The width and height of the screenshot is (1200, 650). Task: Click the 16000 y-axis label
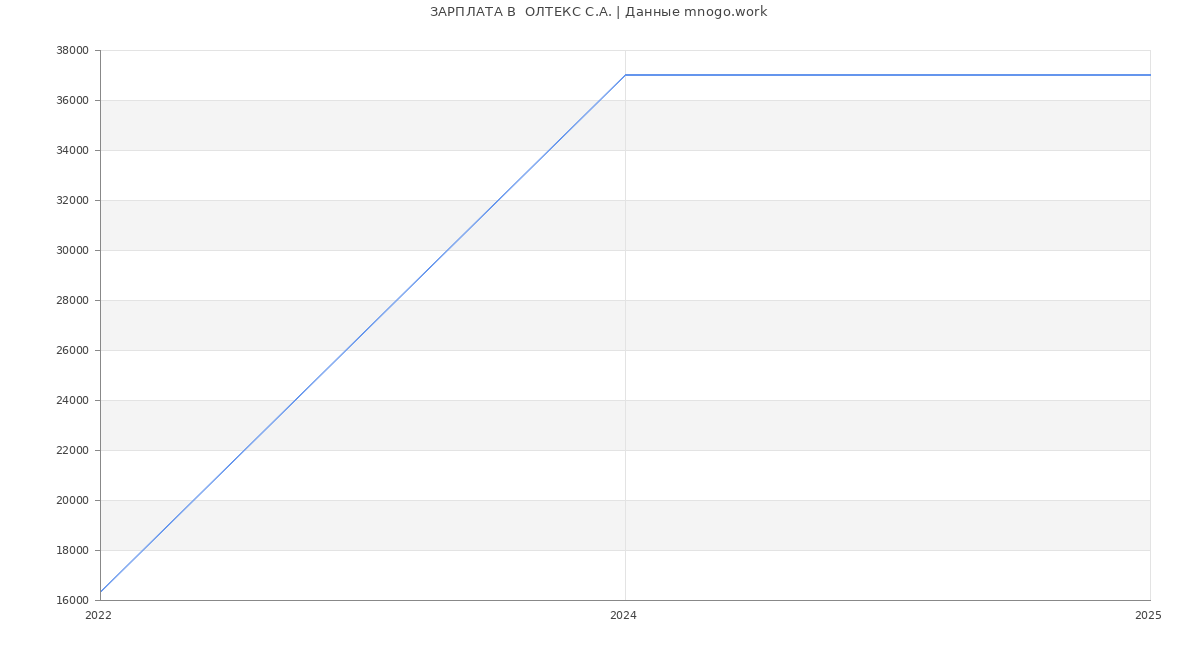(74, 601)
